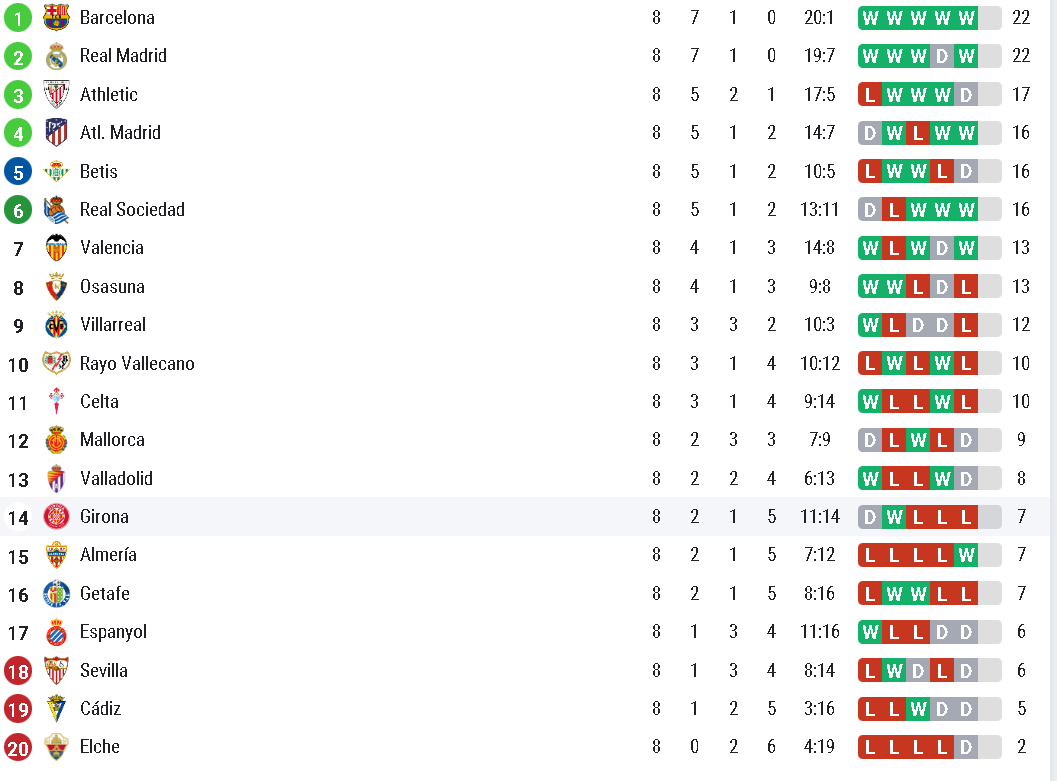1057x781 pixels.
Task: Click the Cádiz yellow crest icon
Action: [x=56, y=709]
